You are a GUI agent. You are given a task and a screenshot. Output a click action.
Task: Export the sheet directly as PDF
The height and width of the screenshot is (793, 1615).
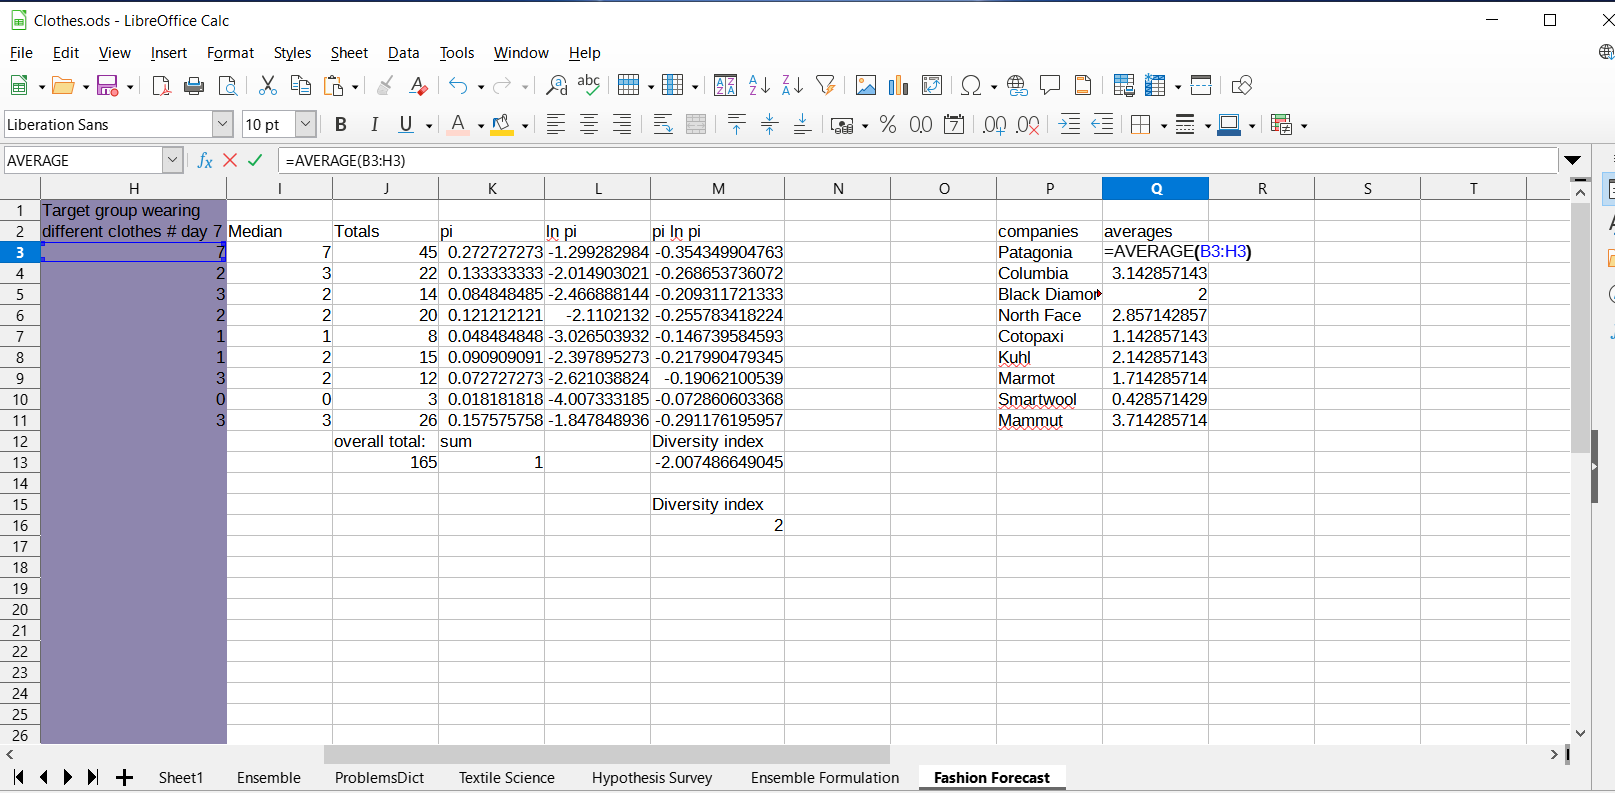pos(161,86)
